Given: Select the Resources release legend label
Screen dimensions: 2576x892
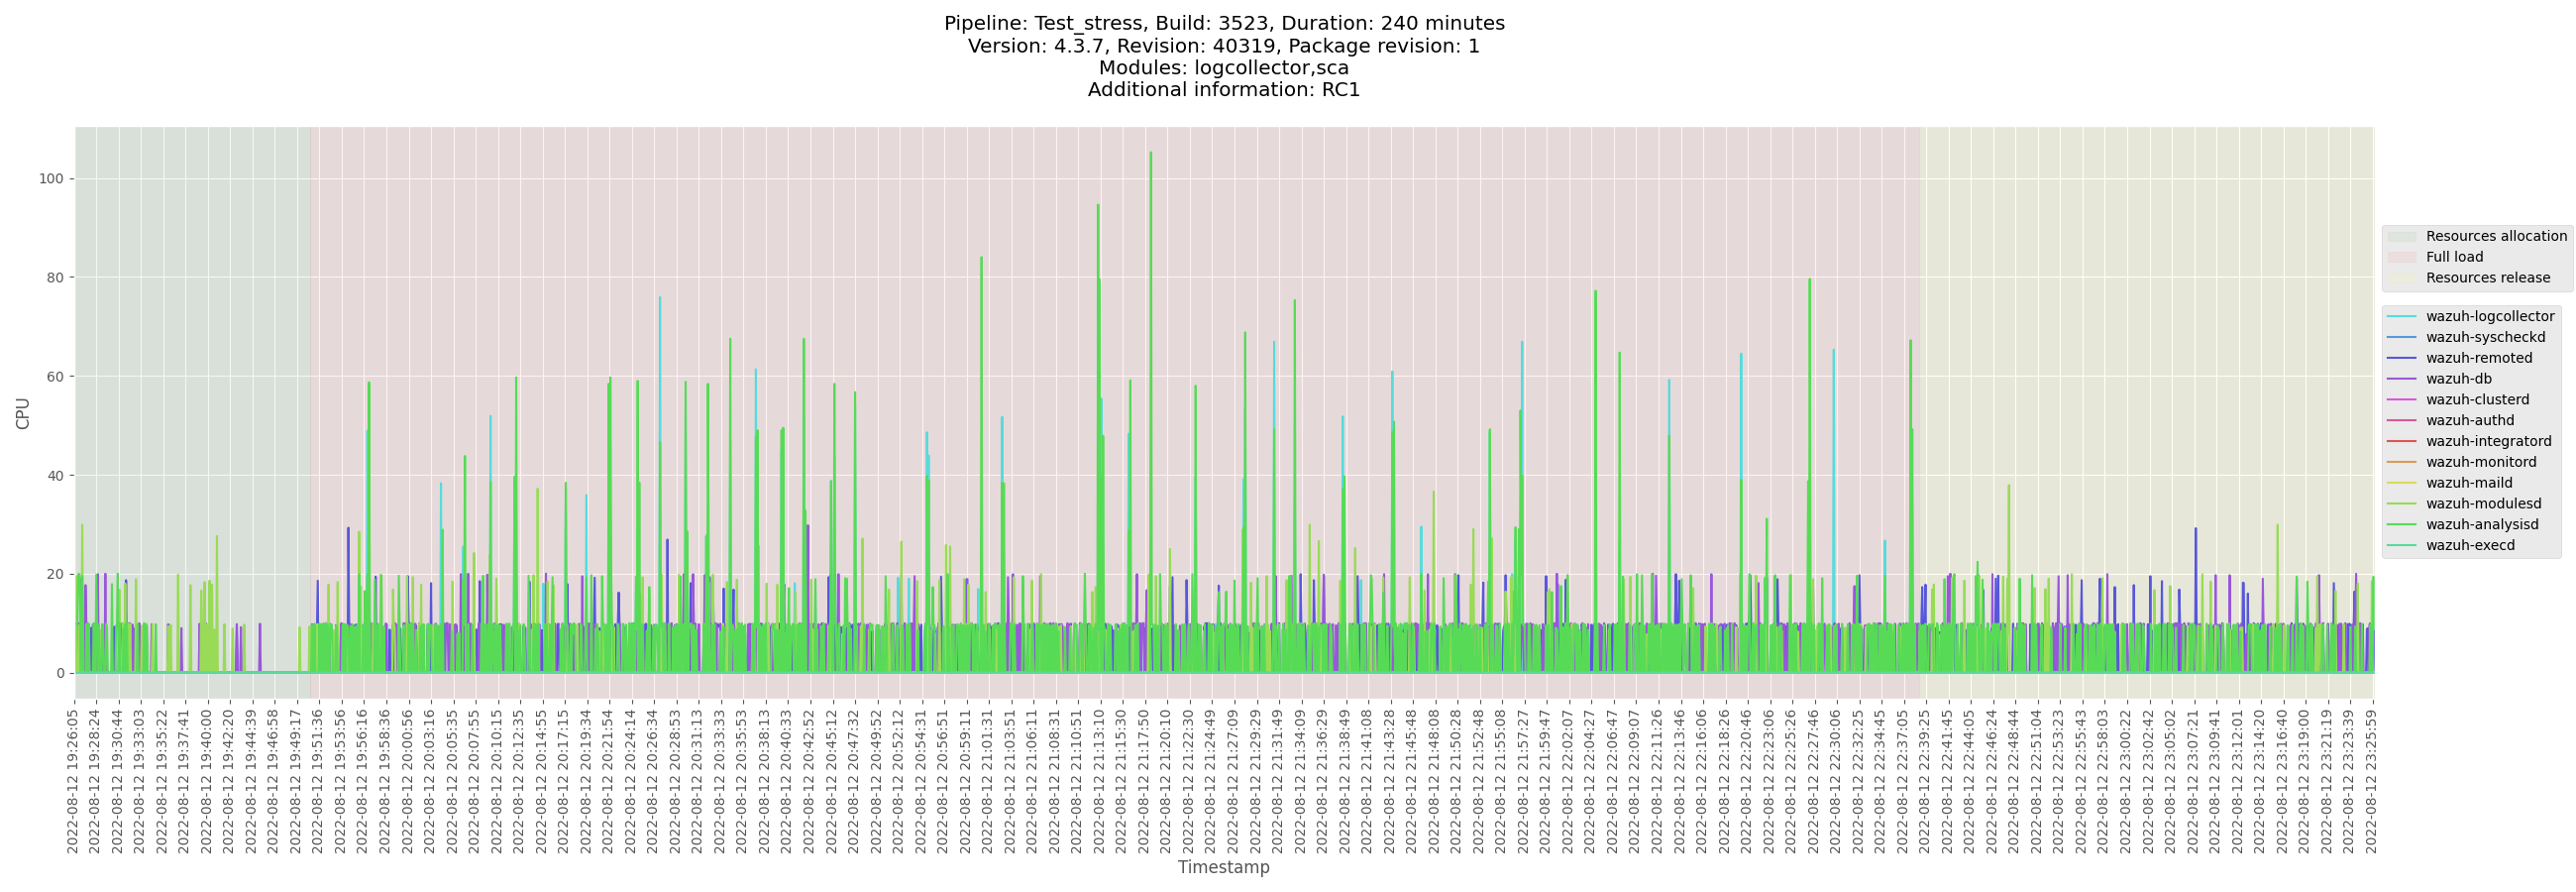Looking at the screenshot, I should tap(2487, 278).
